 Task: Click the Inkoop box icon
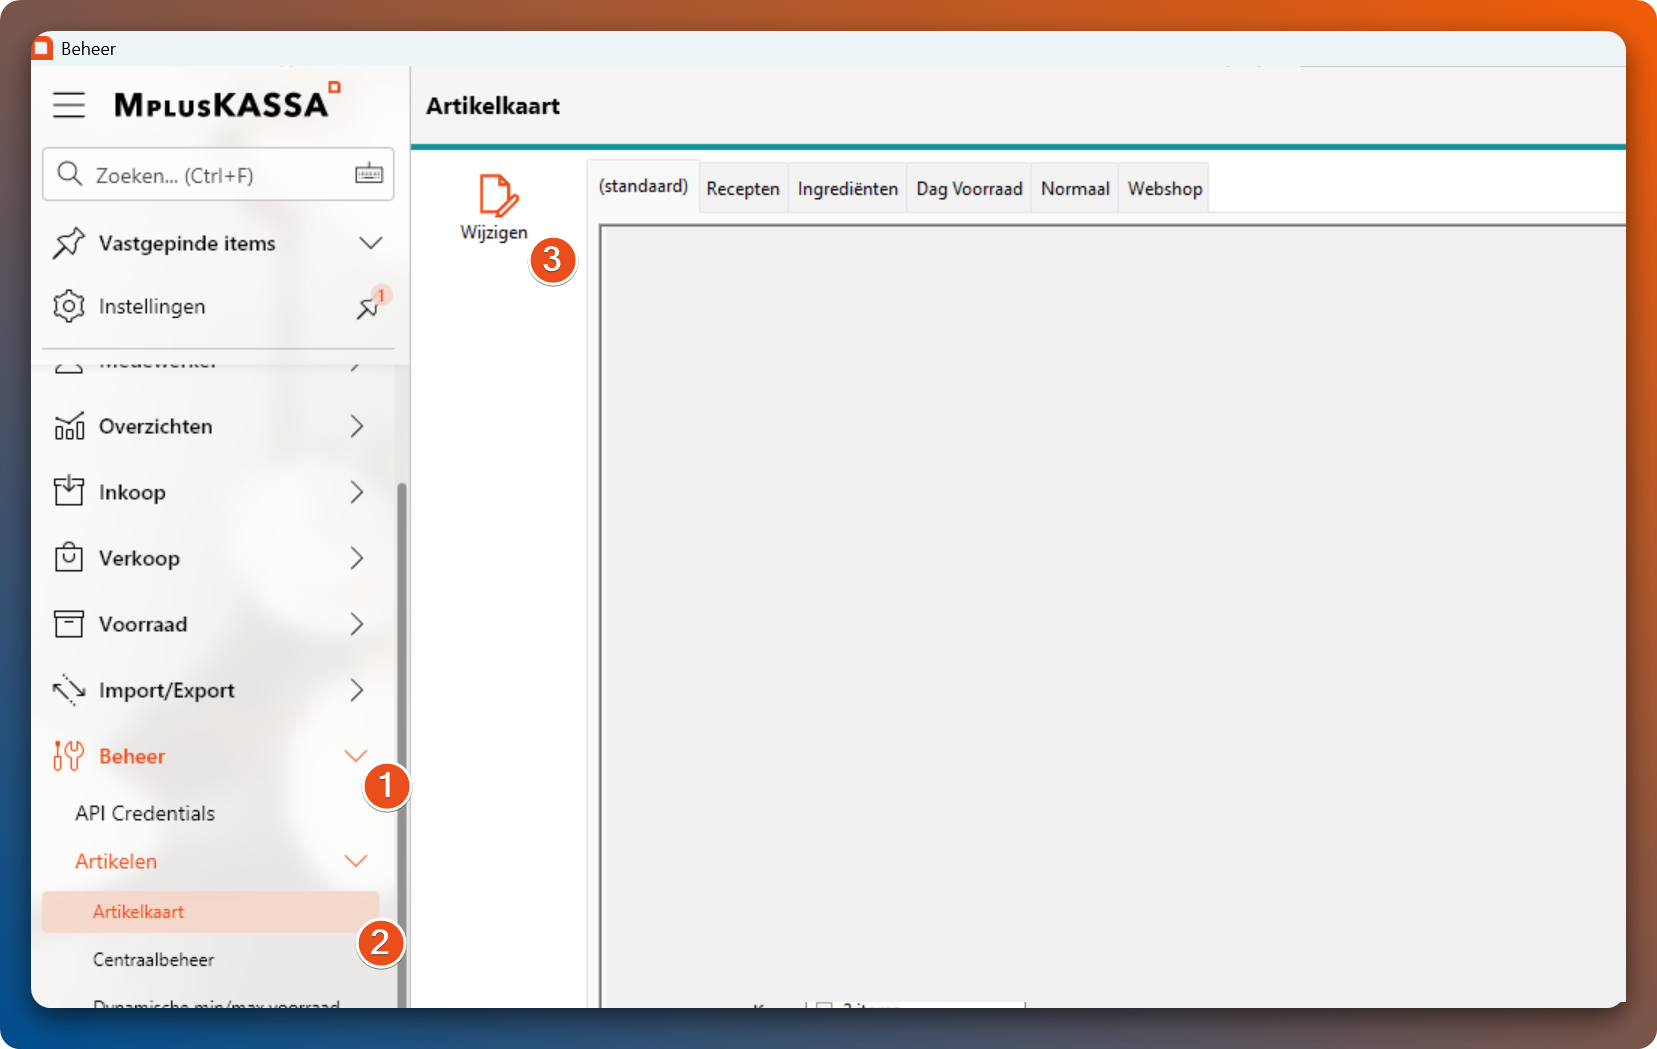click(x=69, y=492)
